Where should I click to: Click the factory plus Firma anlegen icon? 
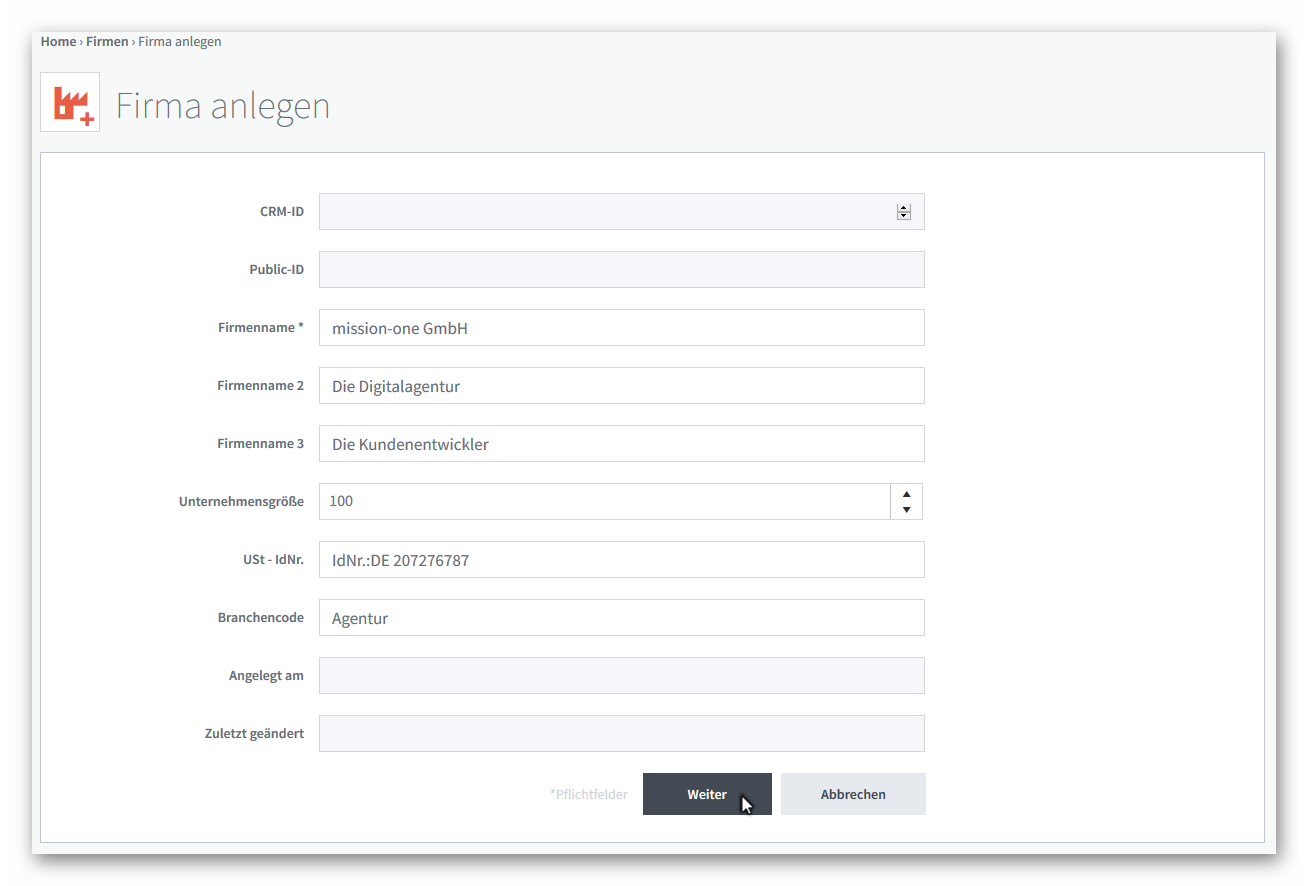70,102
